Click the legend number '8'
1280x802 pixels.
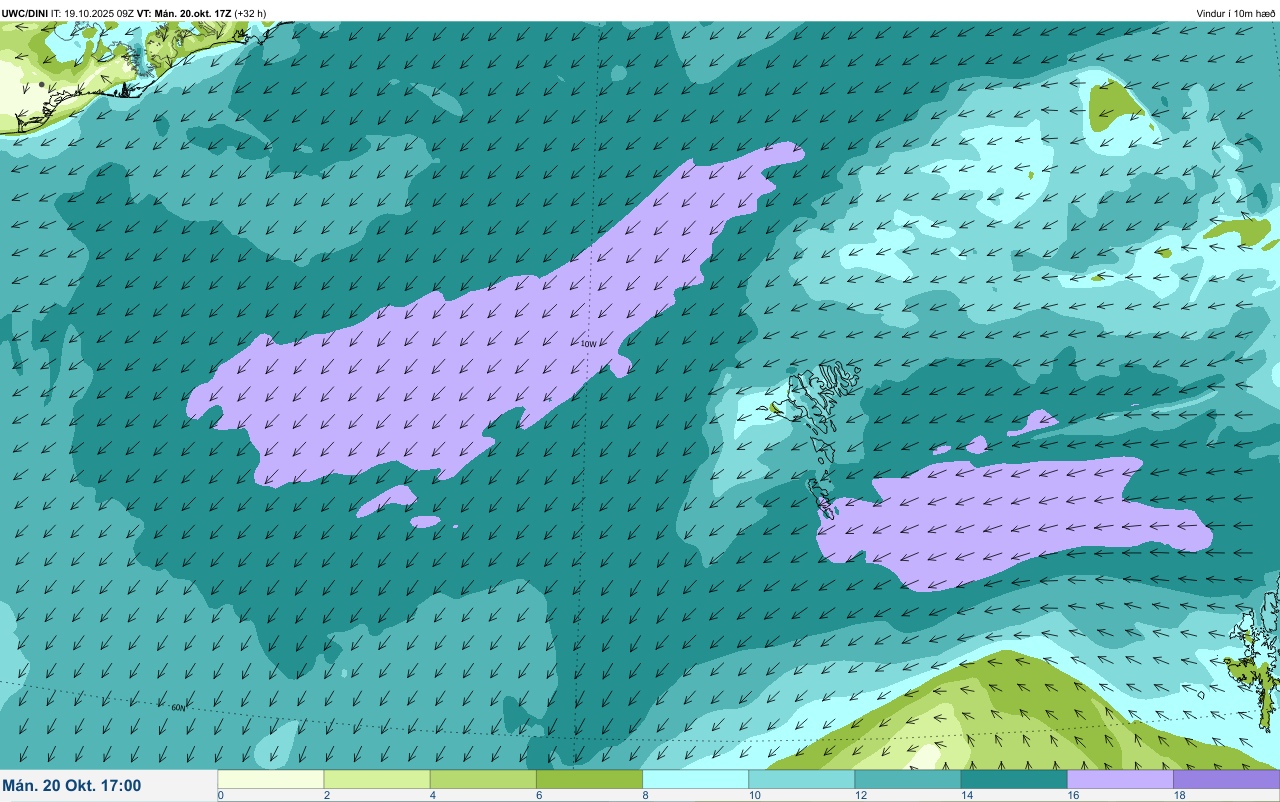click(645, 795)
